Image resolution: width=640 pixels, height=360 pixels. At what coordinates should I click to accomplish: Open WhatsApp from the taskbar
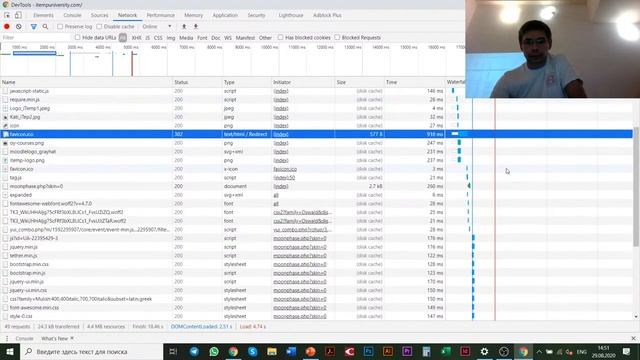tap(213, 351)
